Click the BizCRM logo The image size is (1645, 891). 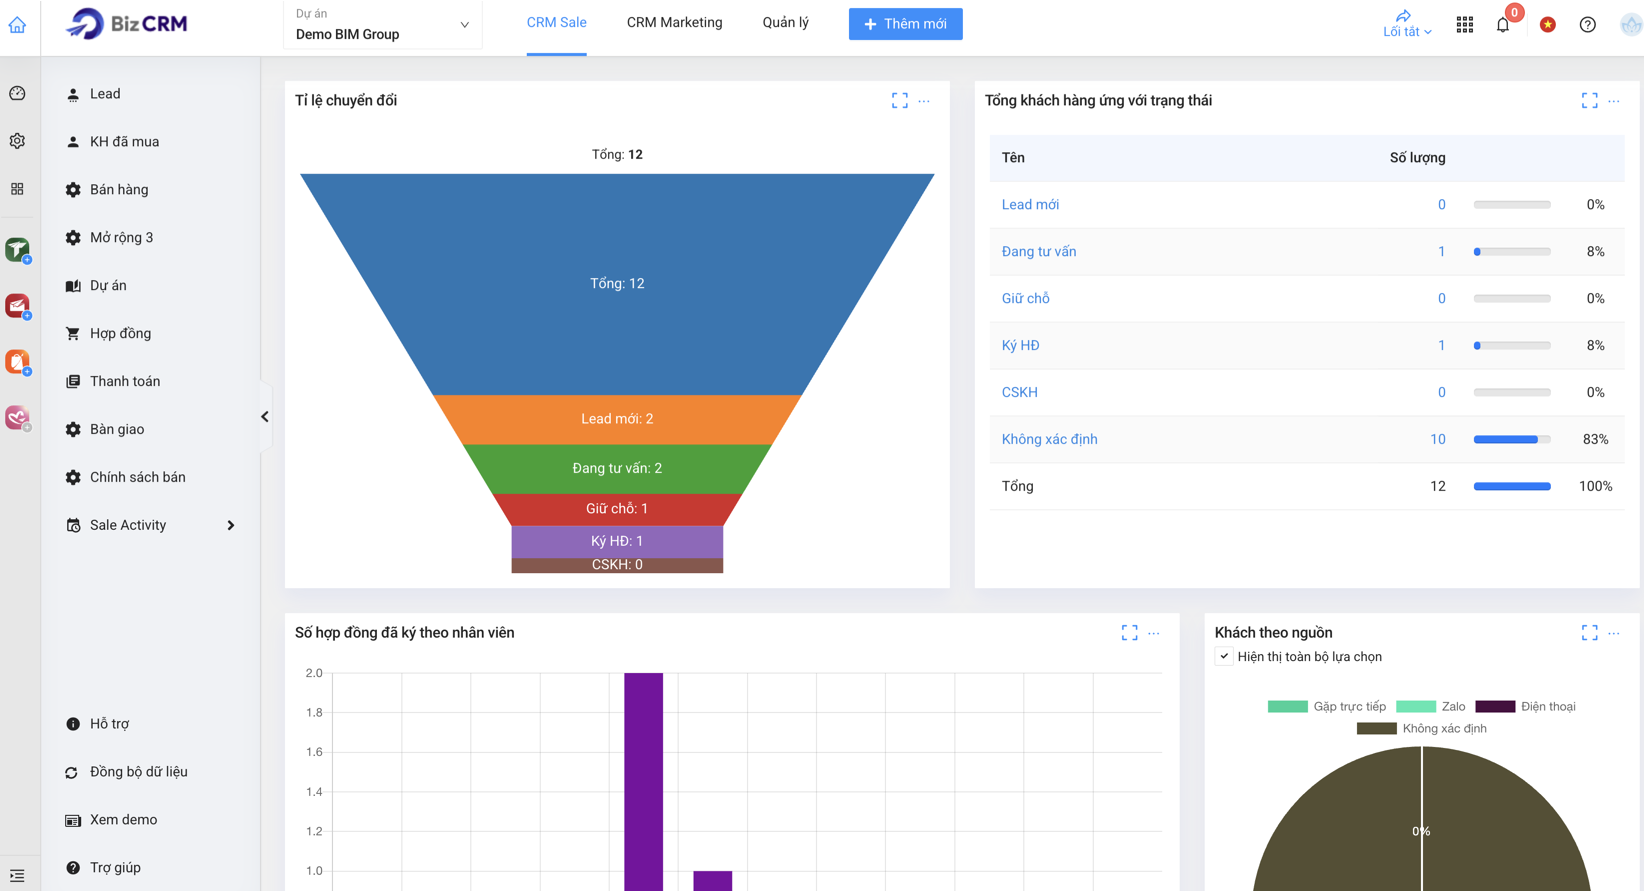pyautogui.click(x=127, y=23)
